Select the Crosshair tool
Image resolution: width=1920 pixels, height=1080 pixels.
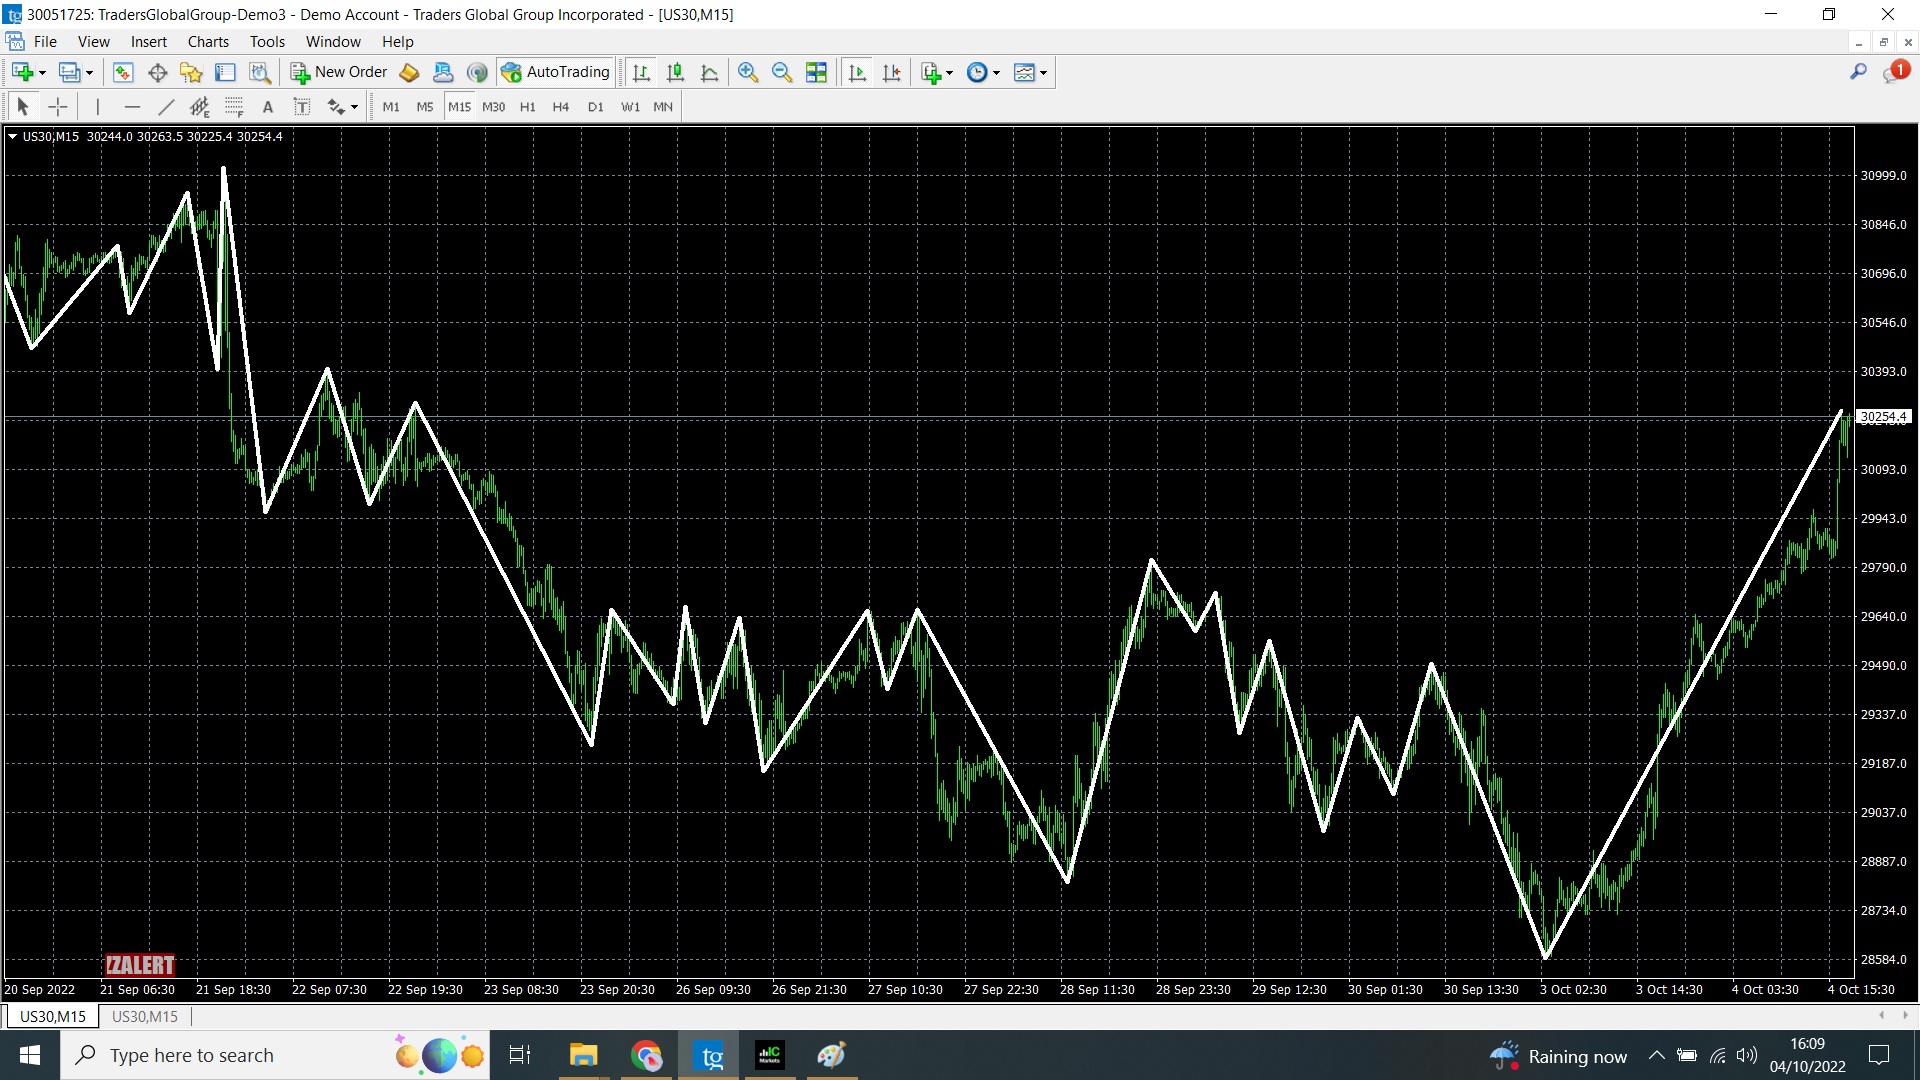tap(58, 107)
